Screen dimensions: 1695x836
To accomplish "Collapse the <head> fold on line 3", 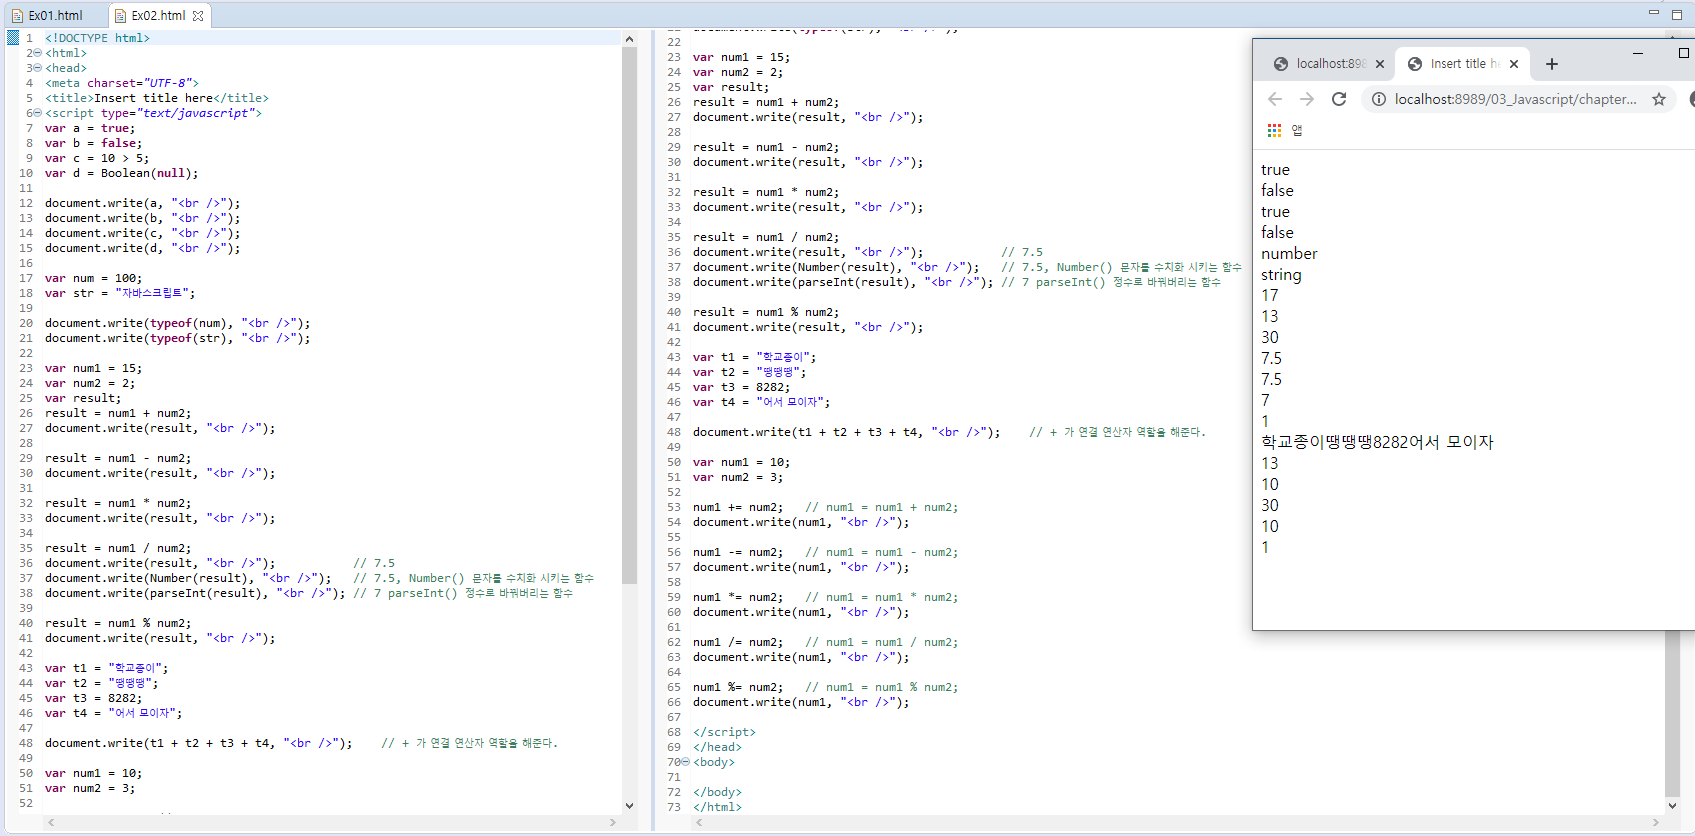I will point(38,68).
